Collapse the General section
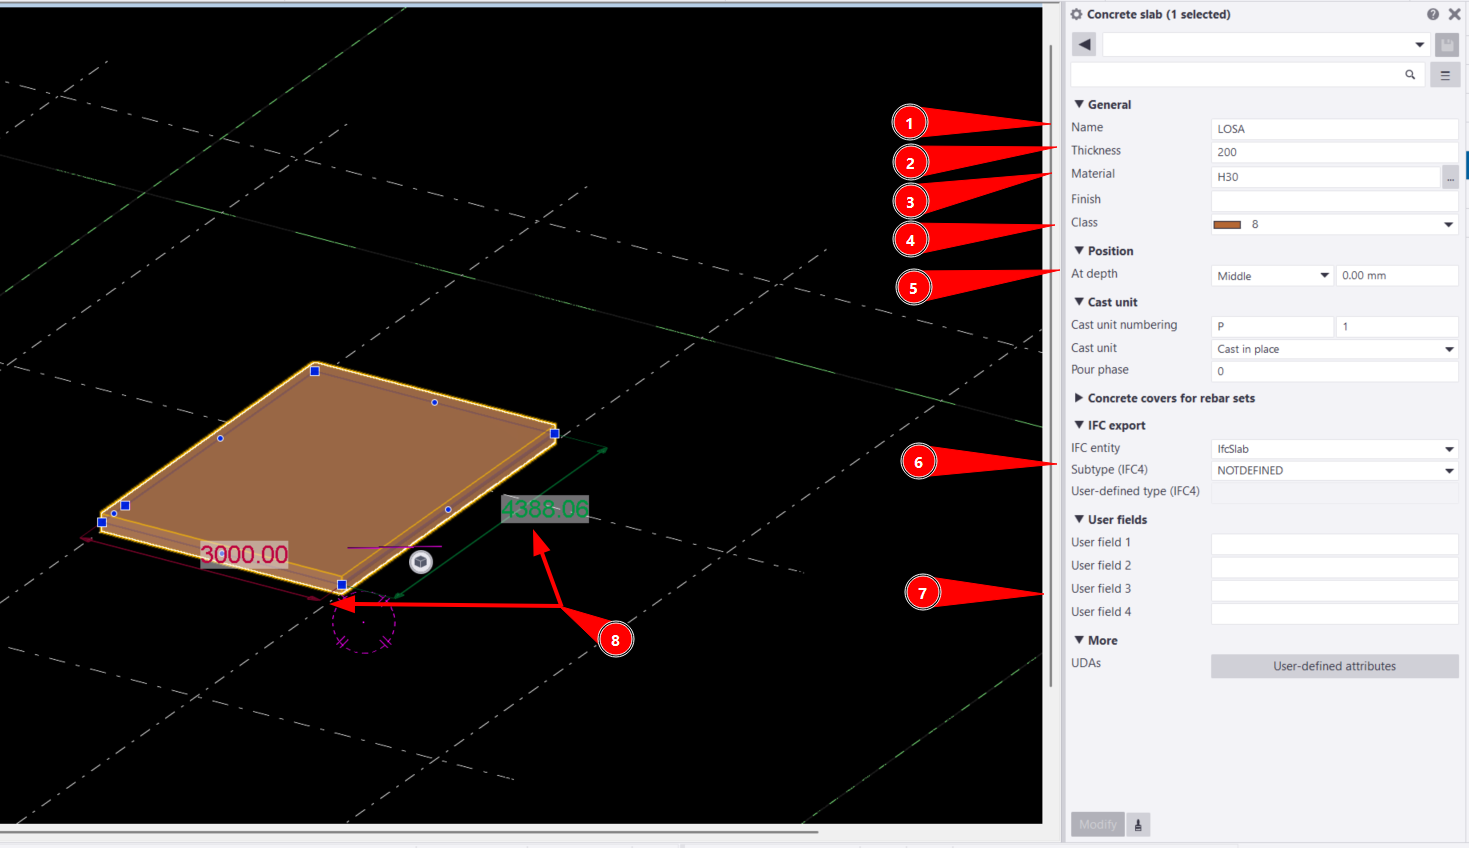The image size is (1469, 848). 1079,104
